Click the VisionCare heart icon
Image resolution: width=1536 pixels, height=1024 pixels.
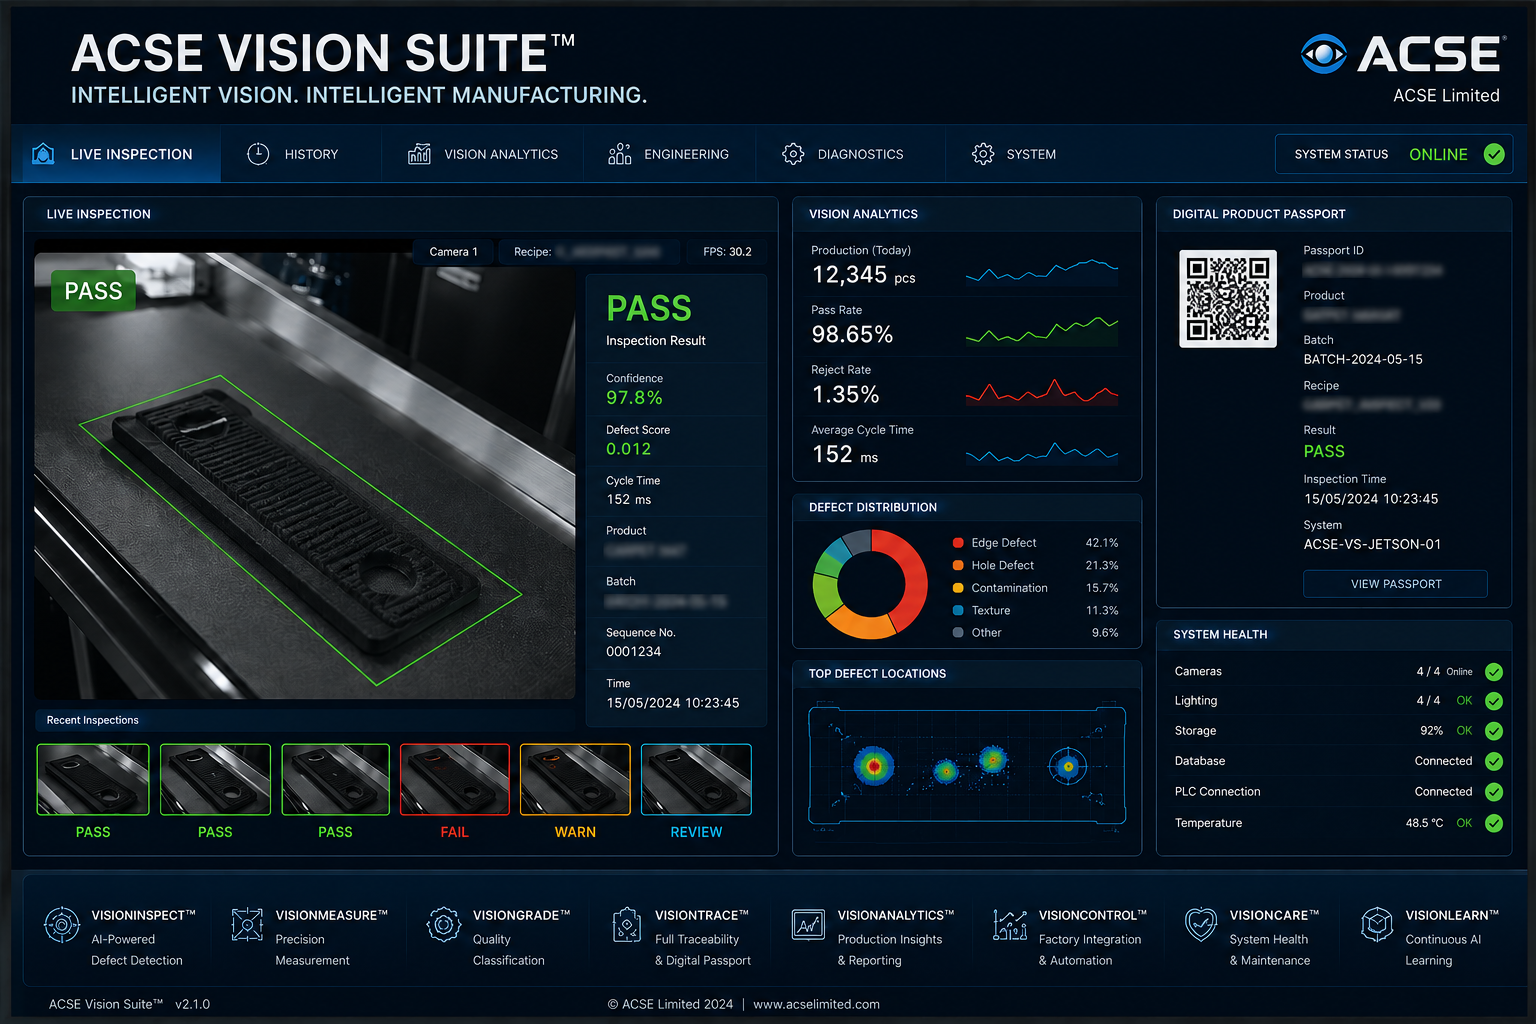pyautogui.click(x=1201, y=925)
